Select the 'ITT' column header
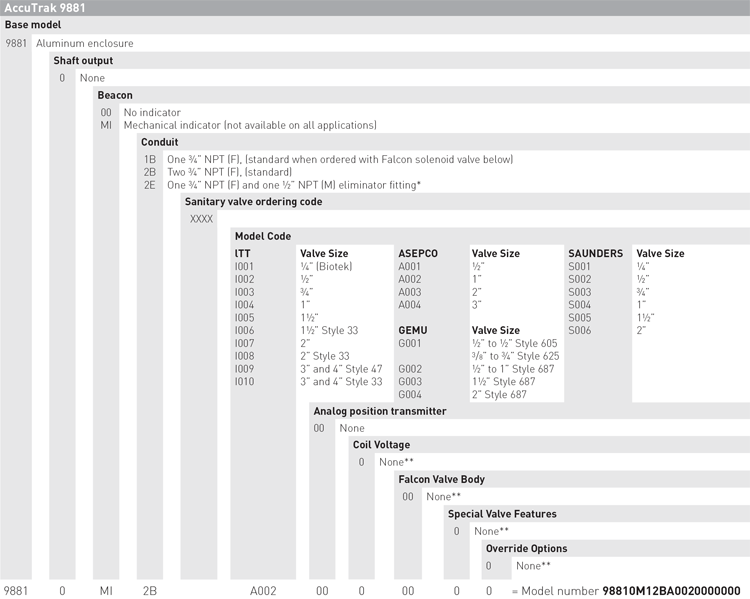This screenshot has height=599, width=750. pos(243,254)
